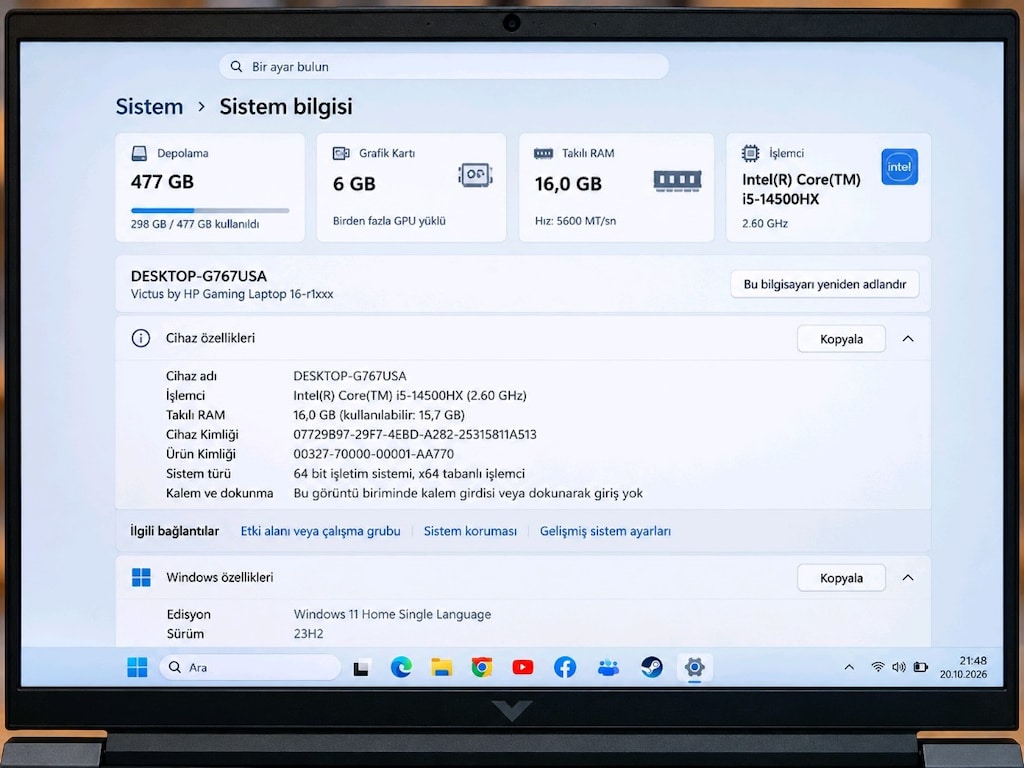Click the taskbar Ara search box
Image resolution: width=1024 pixels, height=768 pixels.
pos(250,667)
